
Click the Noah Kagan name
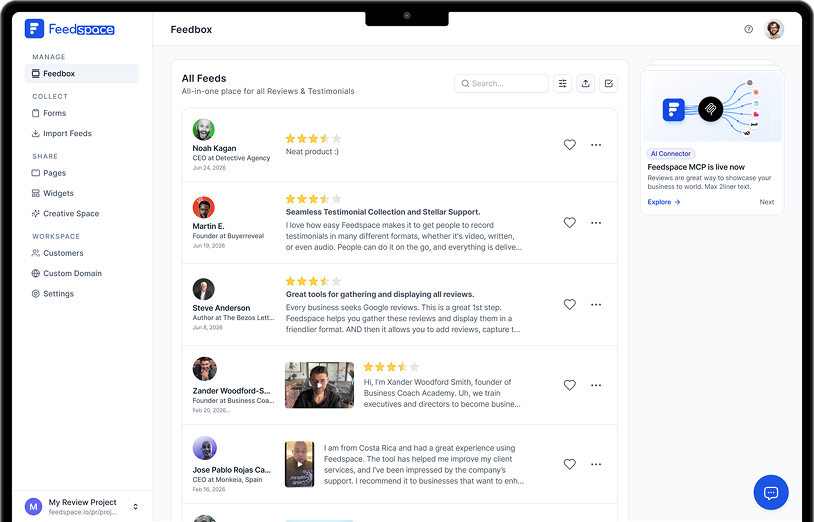point(214,148)
